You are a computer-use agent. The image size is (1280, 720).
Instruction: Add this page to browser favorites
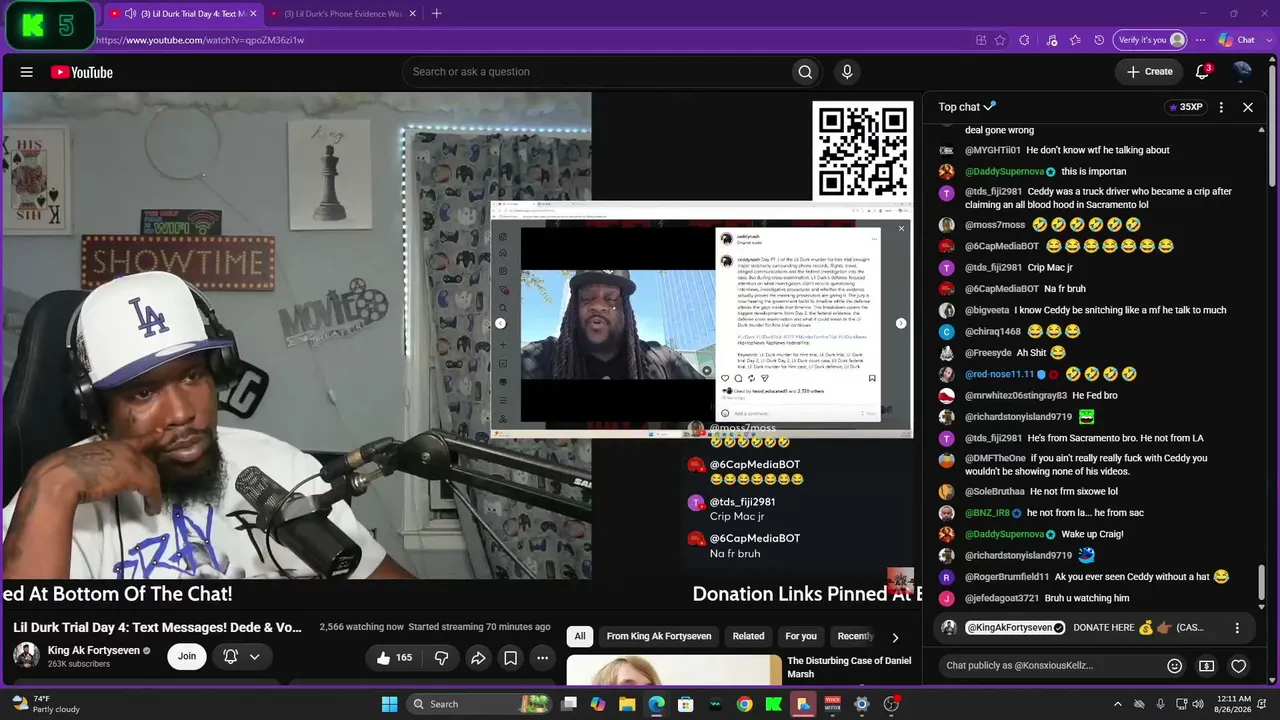coord(1000,40)
